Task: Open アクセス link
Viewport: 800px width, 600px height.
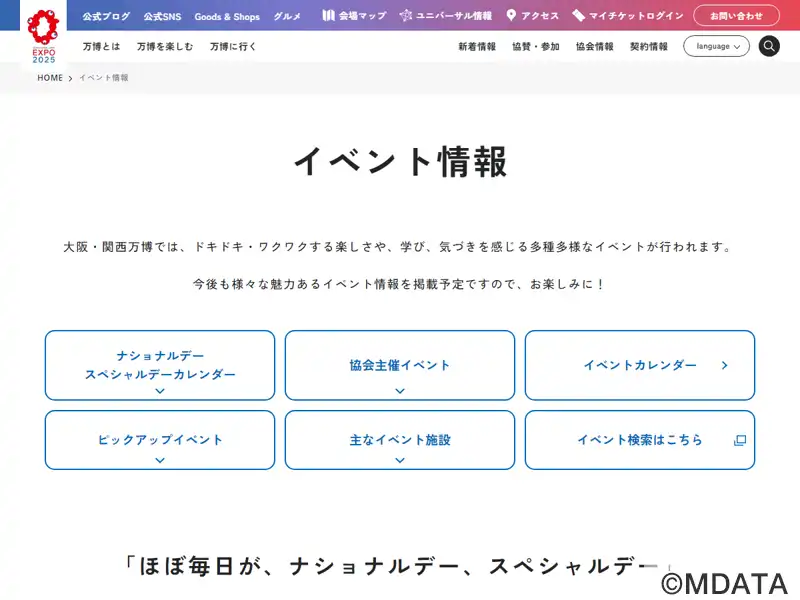Action: click(x=533, y=16)
